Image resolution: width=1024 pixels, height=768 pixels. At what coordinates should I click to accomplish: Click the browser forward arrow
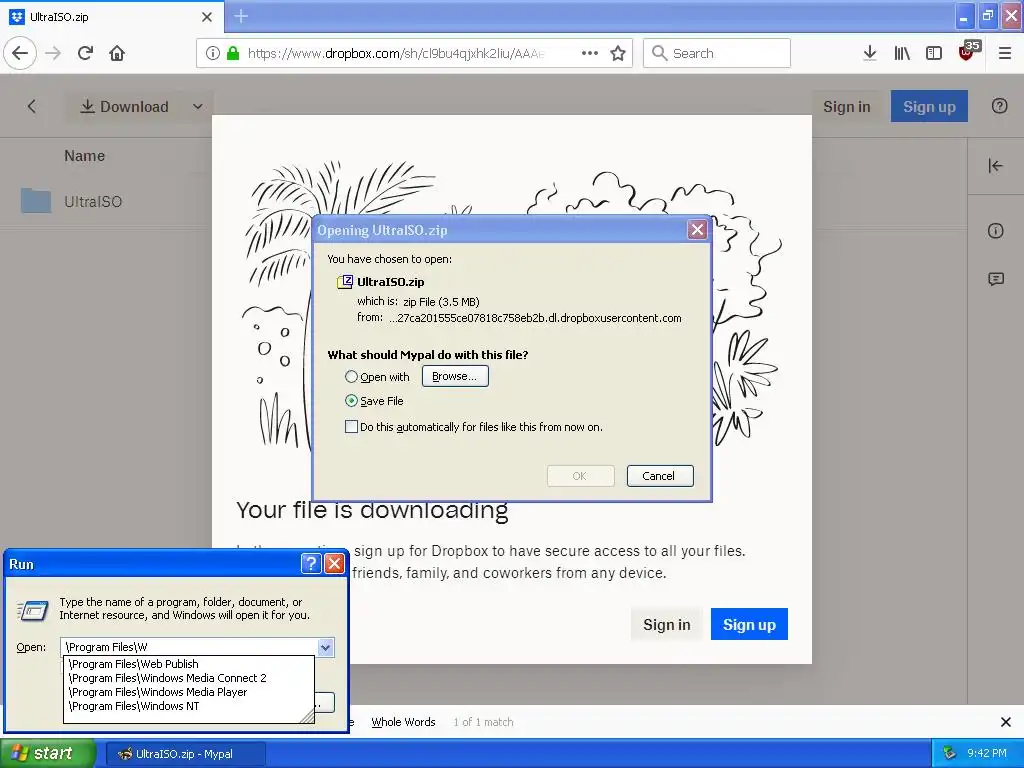tap(53, 53)
